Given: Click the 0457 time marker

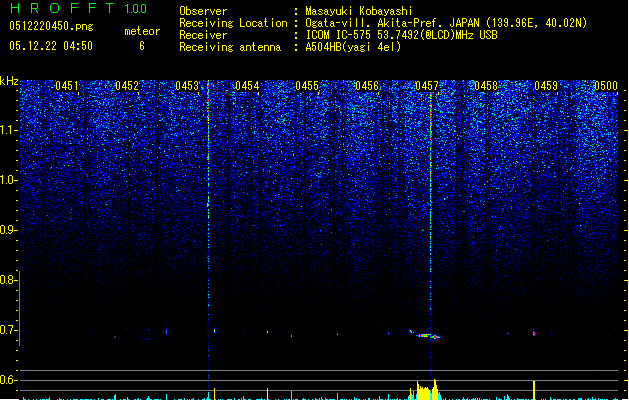Looking at the screenshot, I should [x=427, y=86].
